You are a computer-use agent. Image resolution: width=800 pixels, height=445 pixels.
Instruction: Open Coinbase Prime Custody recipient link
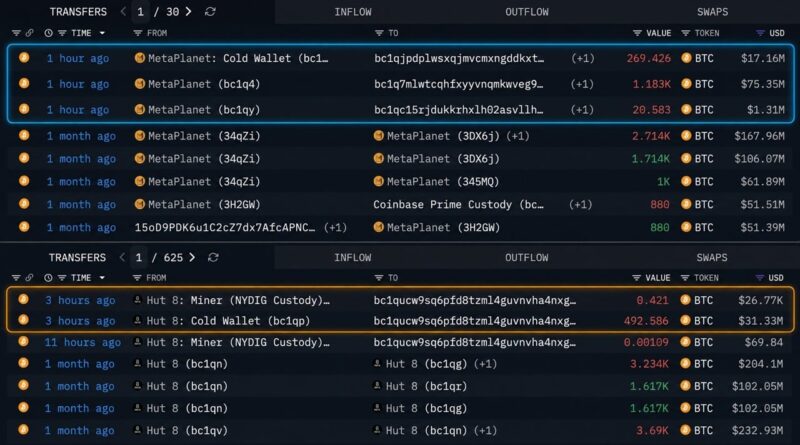tap(458, 205)
